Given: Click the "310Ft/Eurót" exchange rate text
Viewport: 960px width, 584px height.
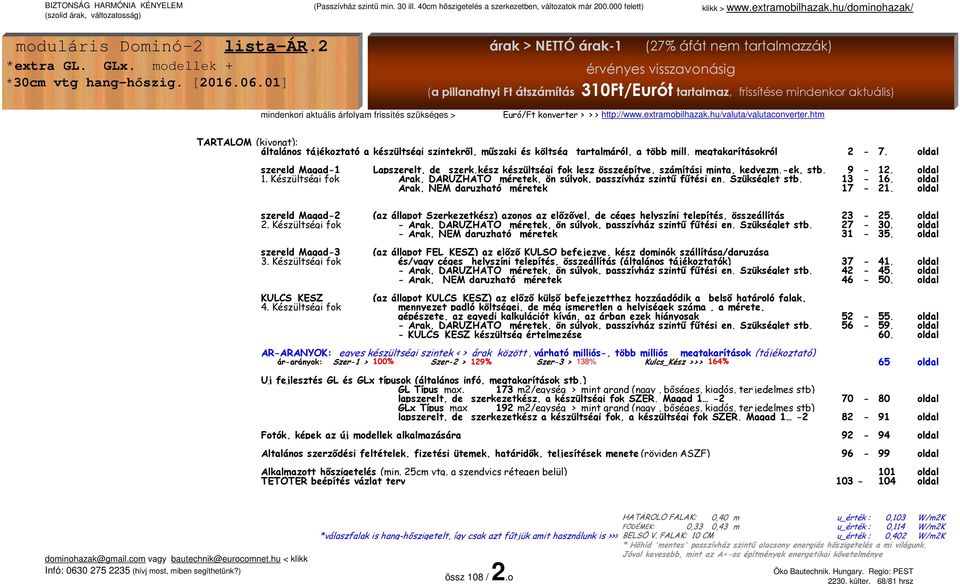Looking at the screenshot, I should 627,91.
